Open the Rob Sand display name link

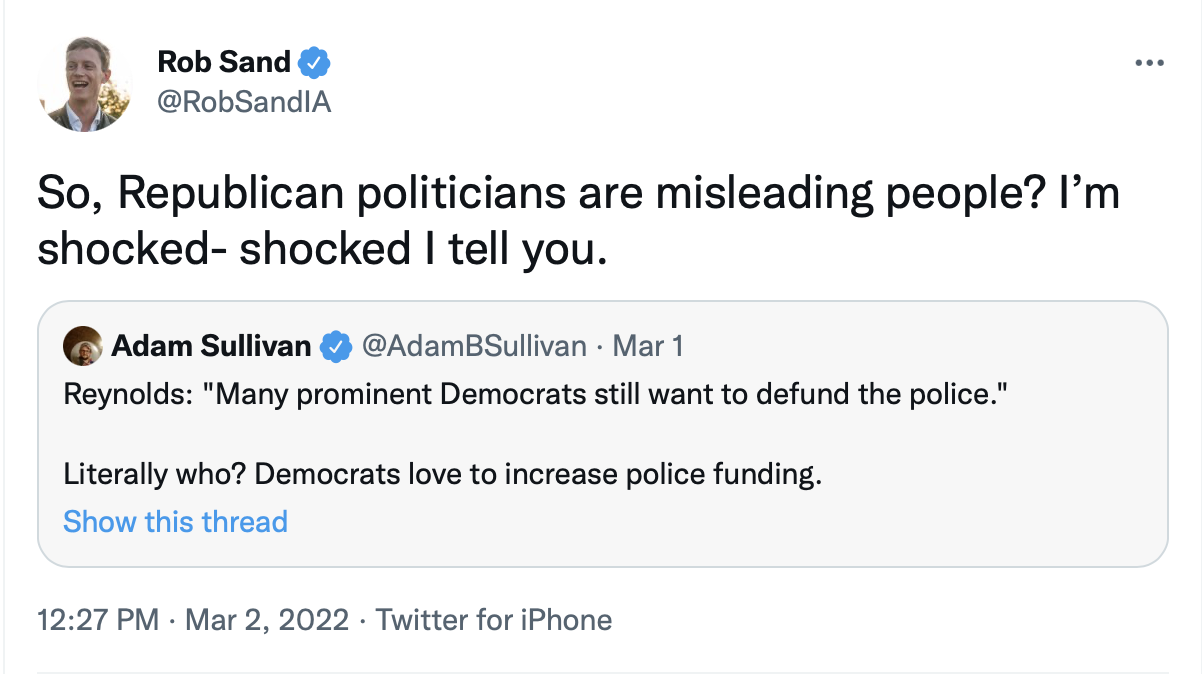tap(224, 63)
